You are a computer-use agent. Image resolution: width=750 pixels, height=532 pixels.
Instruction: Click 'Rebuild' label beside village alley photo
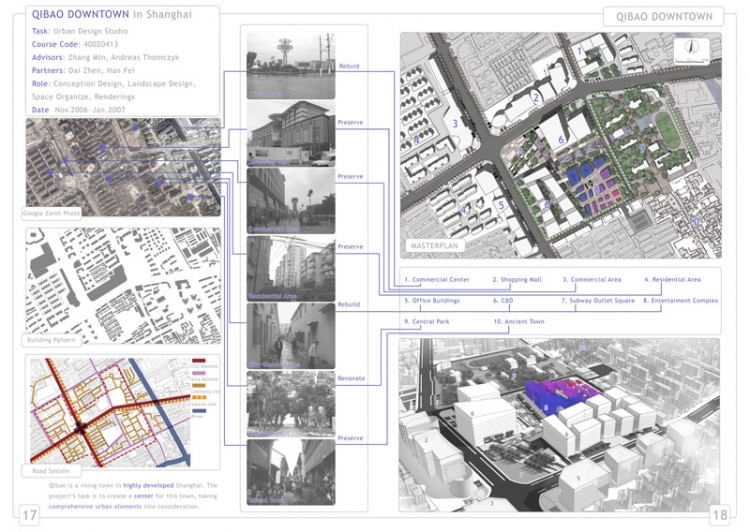[x=349, y=304]
